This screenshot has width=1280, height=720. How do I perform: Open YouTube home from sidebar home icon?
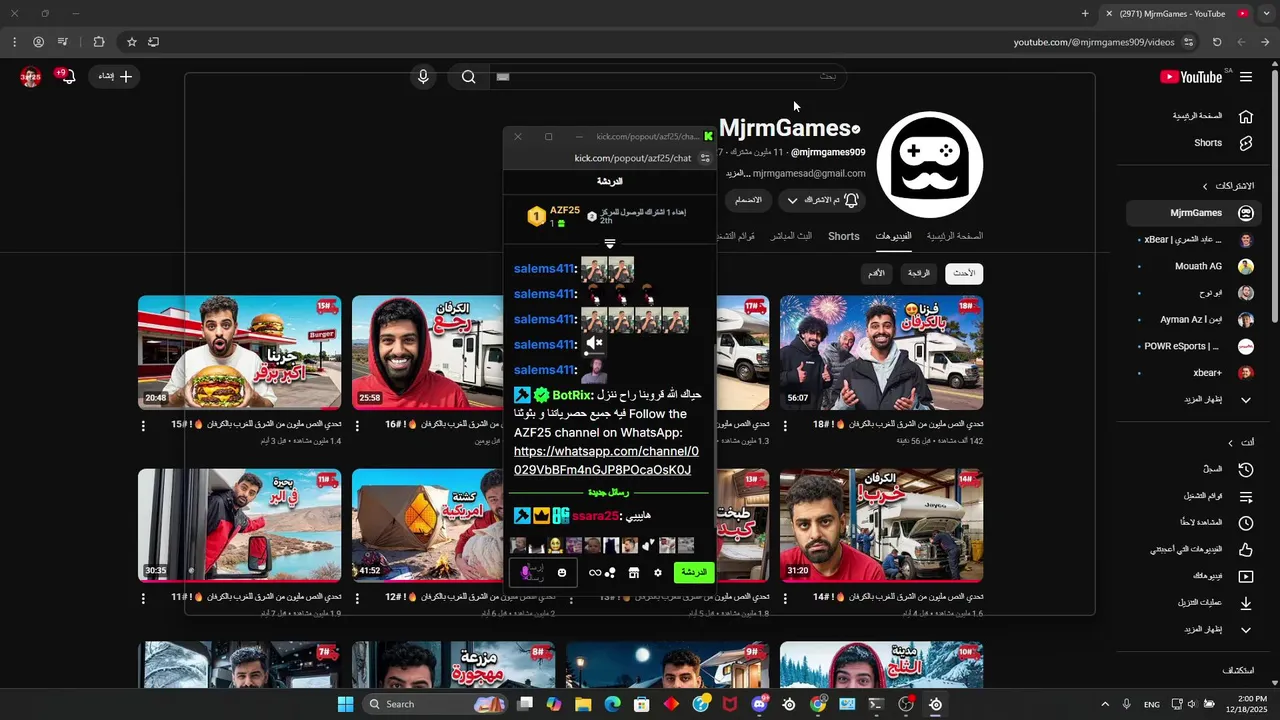coord(1245,116)
